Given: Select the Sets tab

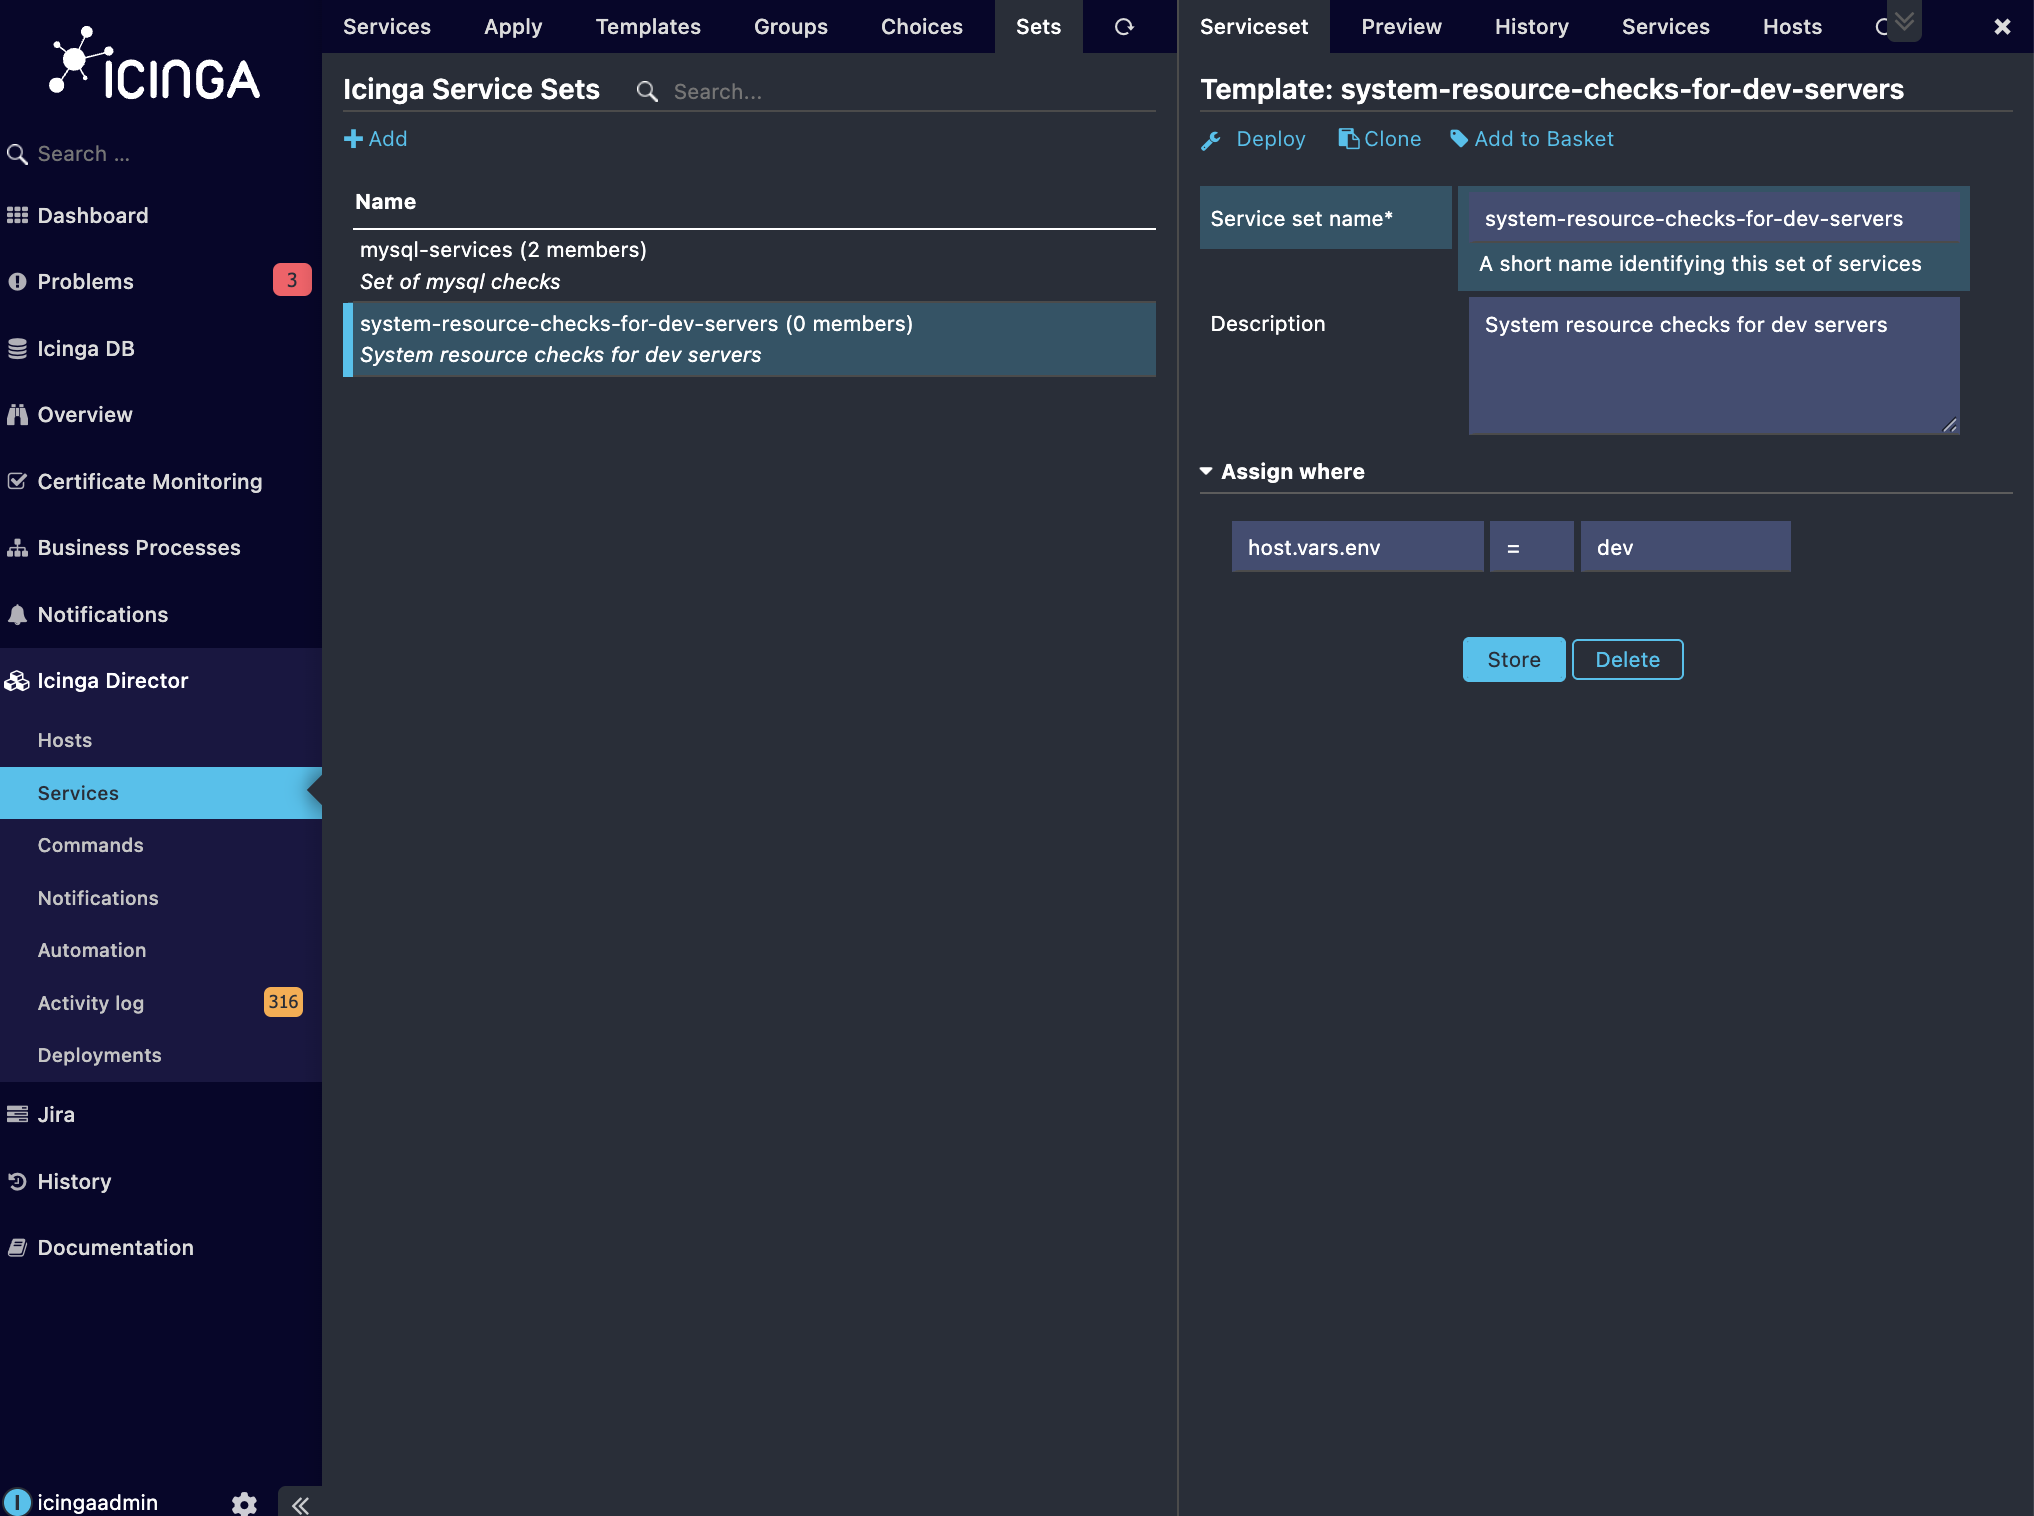Looking at the screenshot, I should click(x=1038, y=27).
